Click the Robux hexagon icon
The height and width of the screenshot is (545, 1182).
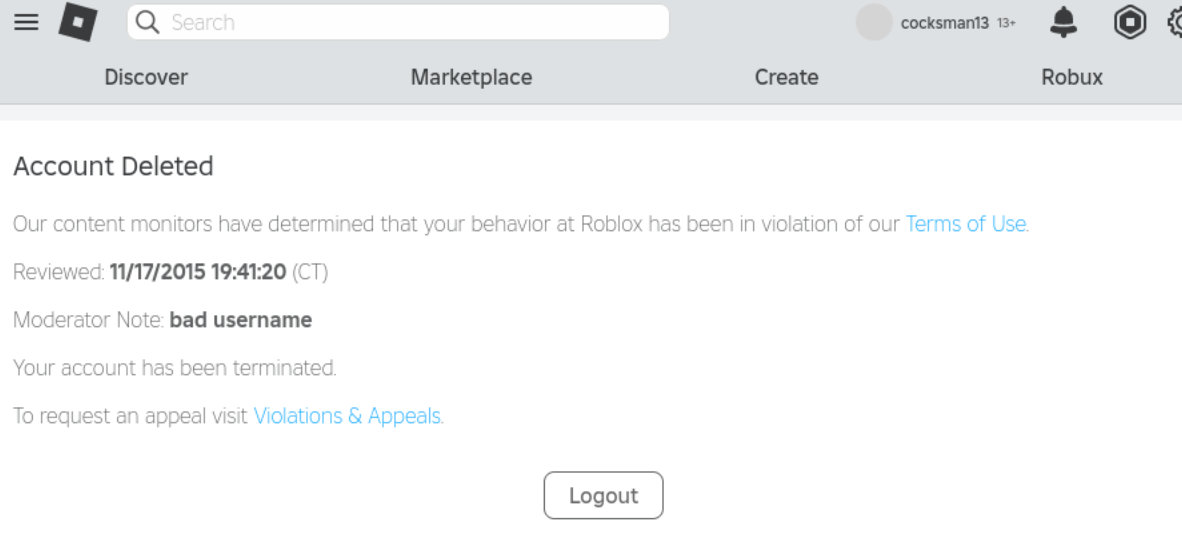tap(1129, 22)
